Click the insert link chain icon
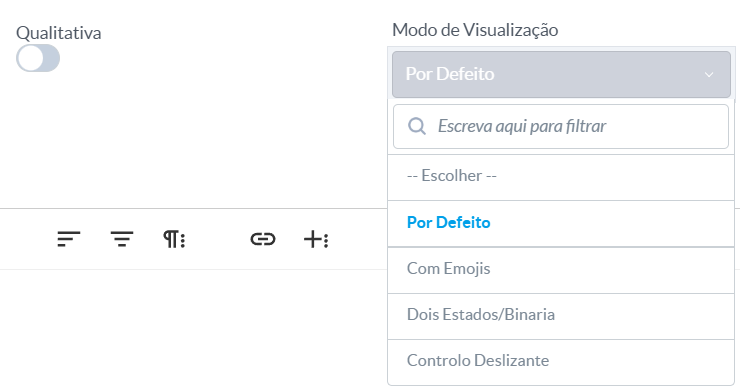The image size is (740, 388). click(263, 239)
